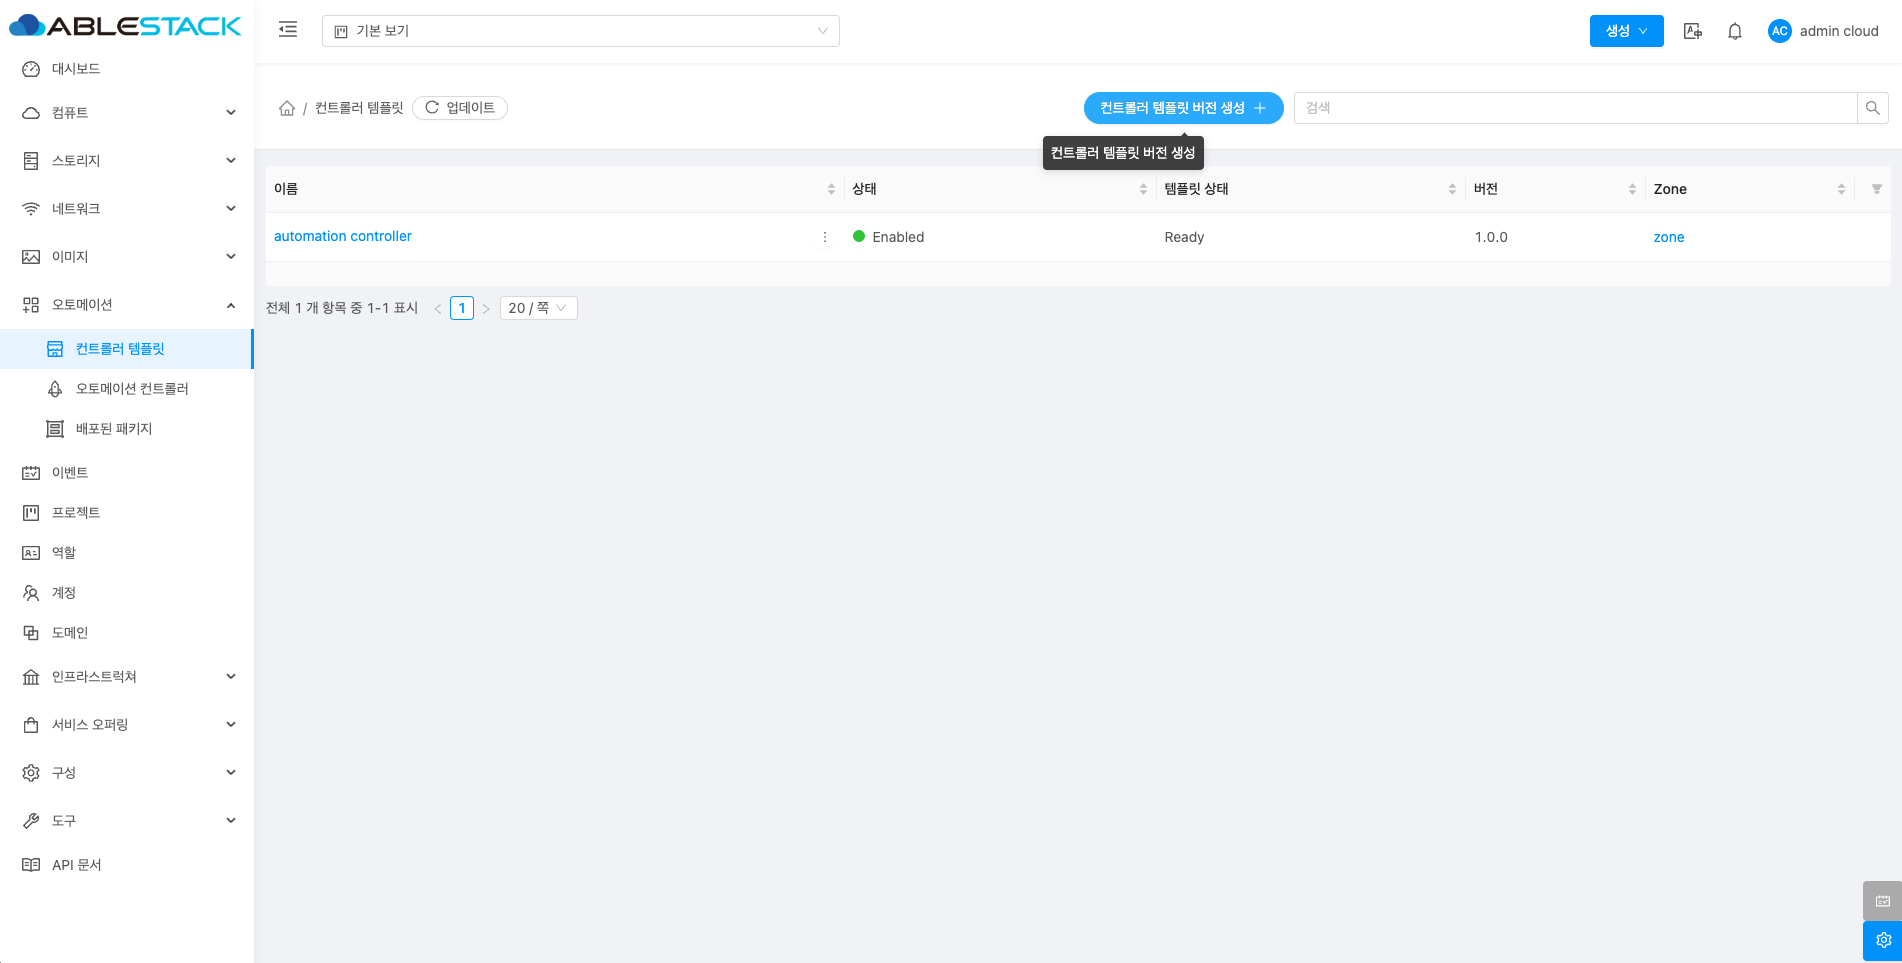Click the home breadcrumb icon

pos(287,108)
